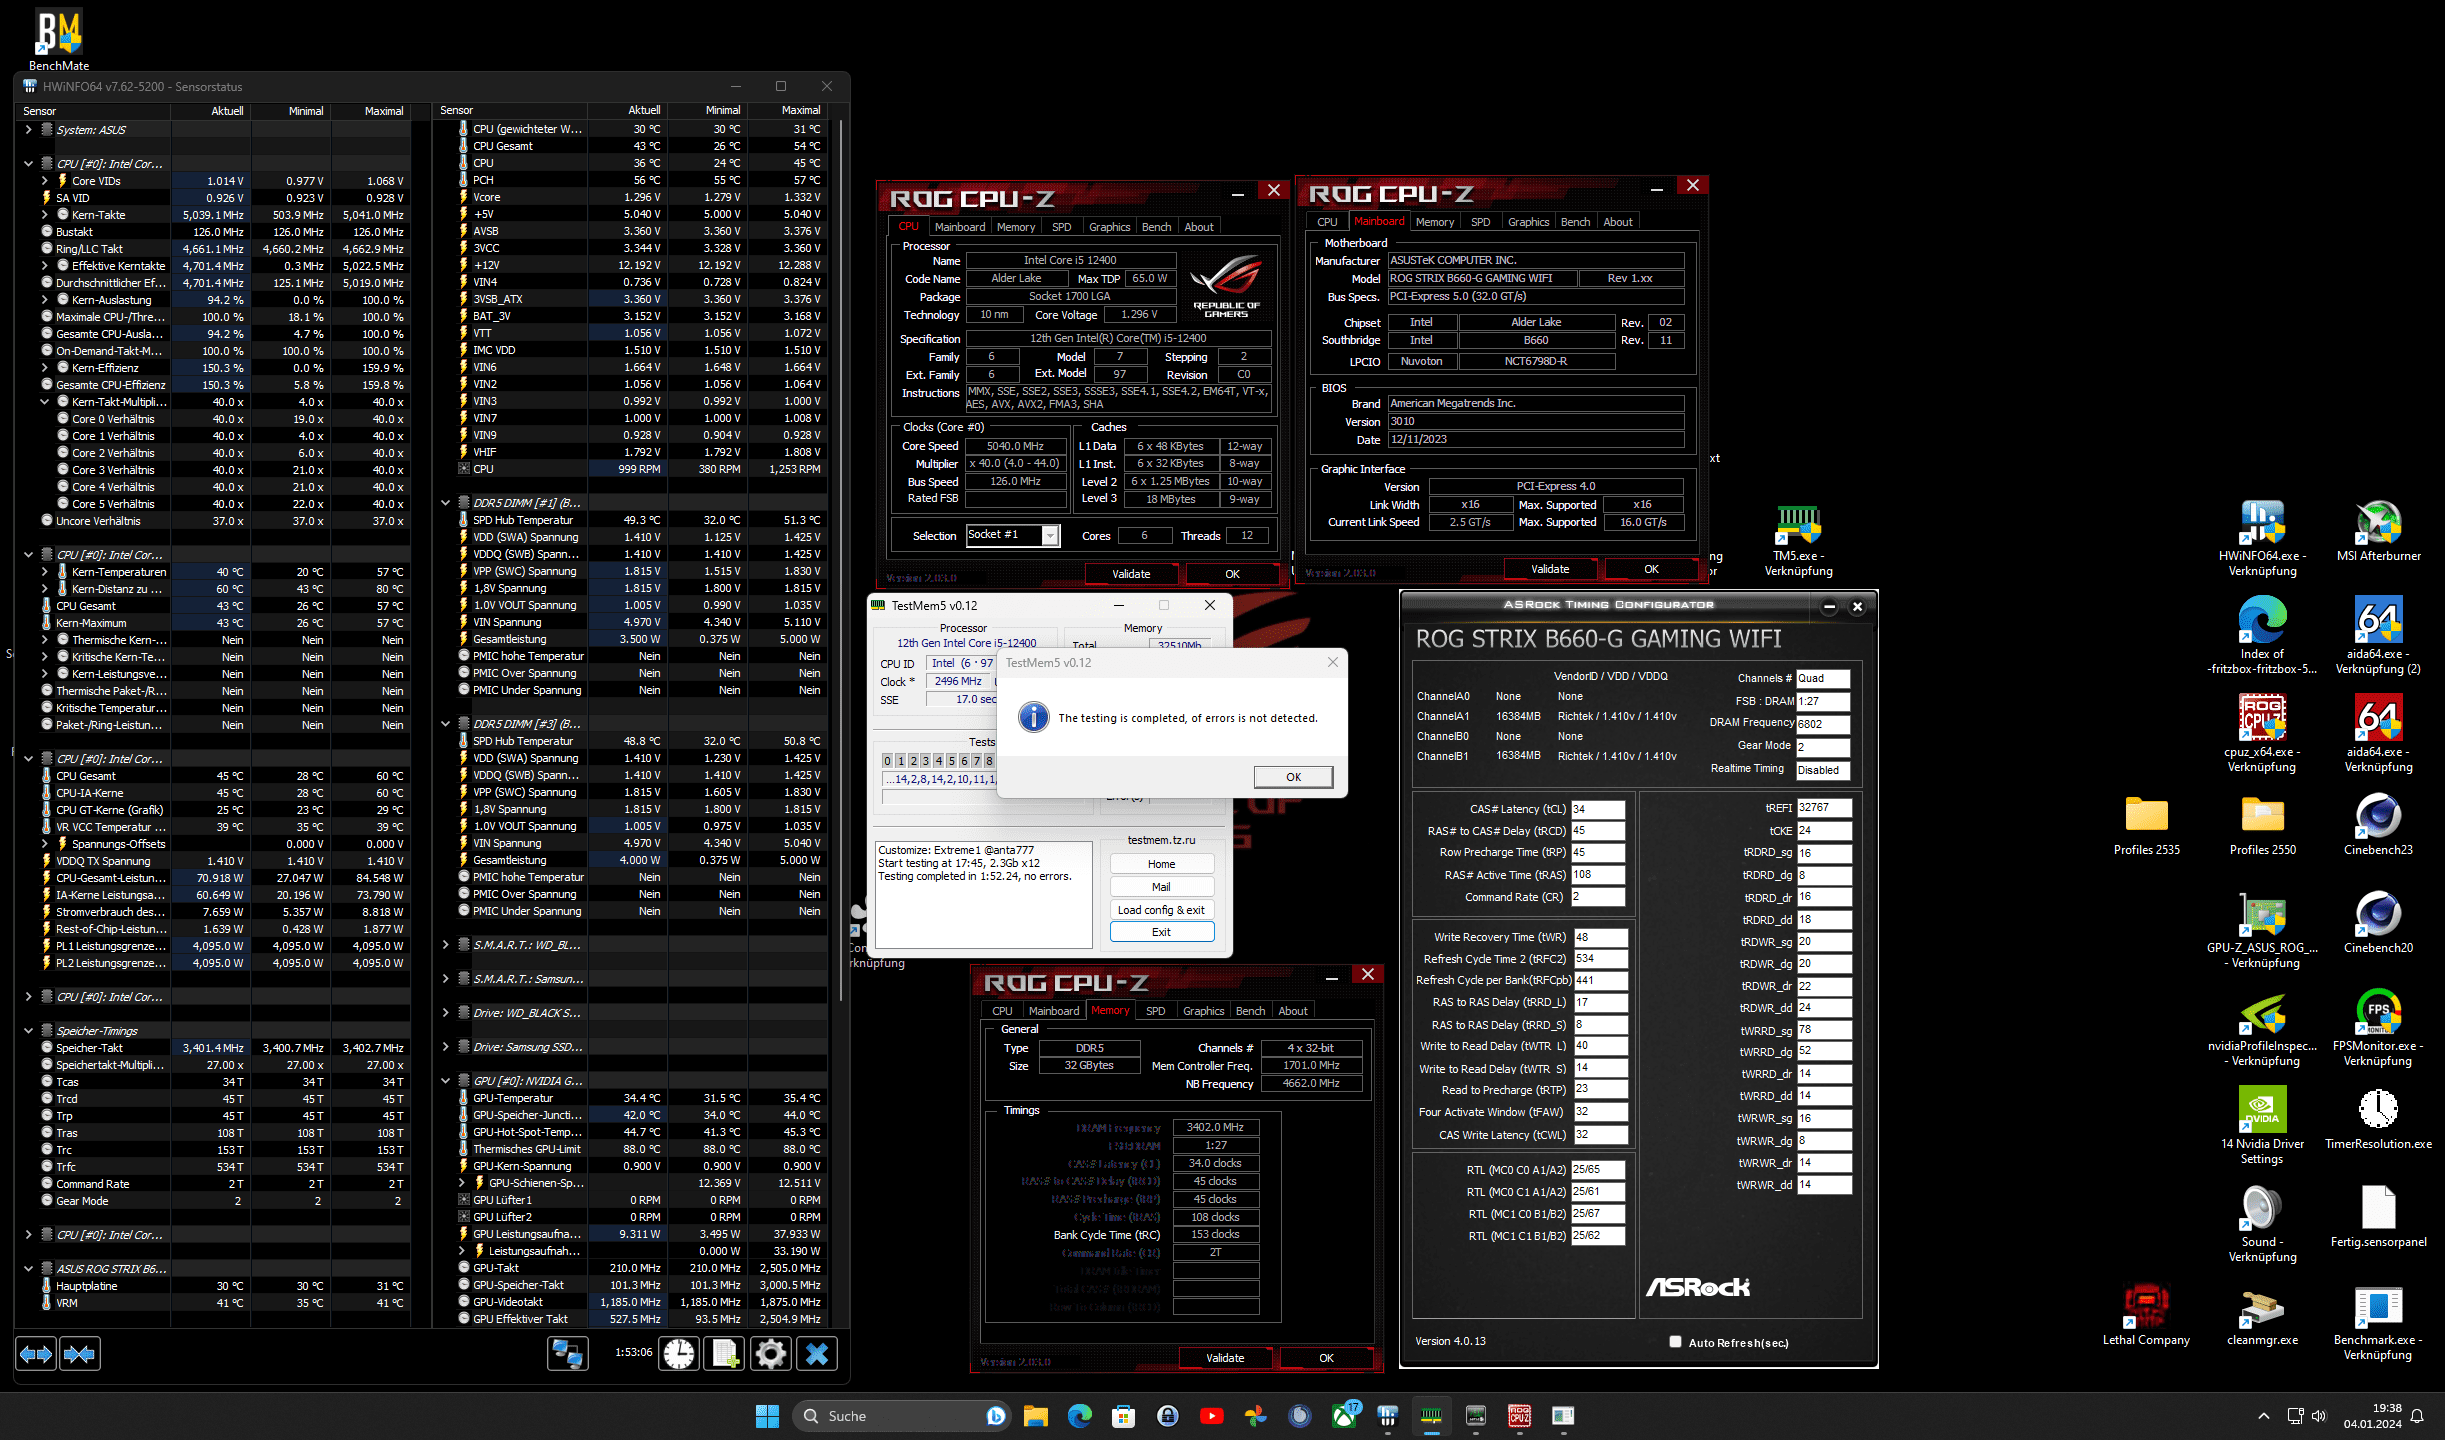2445x1440 pixels.
Task: Toggle Auto Refresh checkbox in Timing Configurator
Action: [1675, 1342]
